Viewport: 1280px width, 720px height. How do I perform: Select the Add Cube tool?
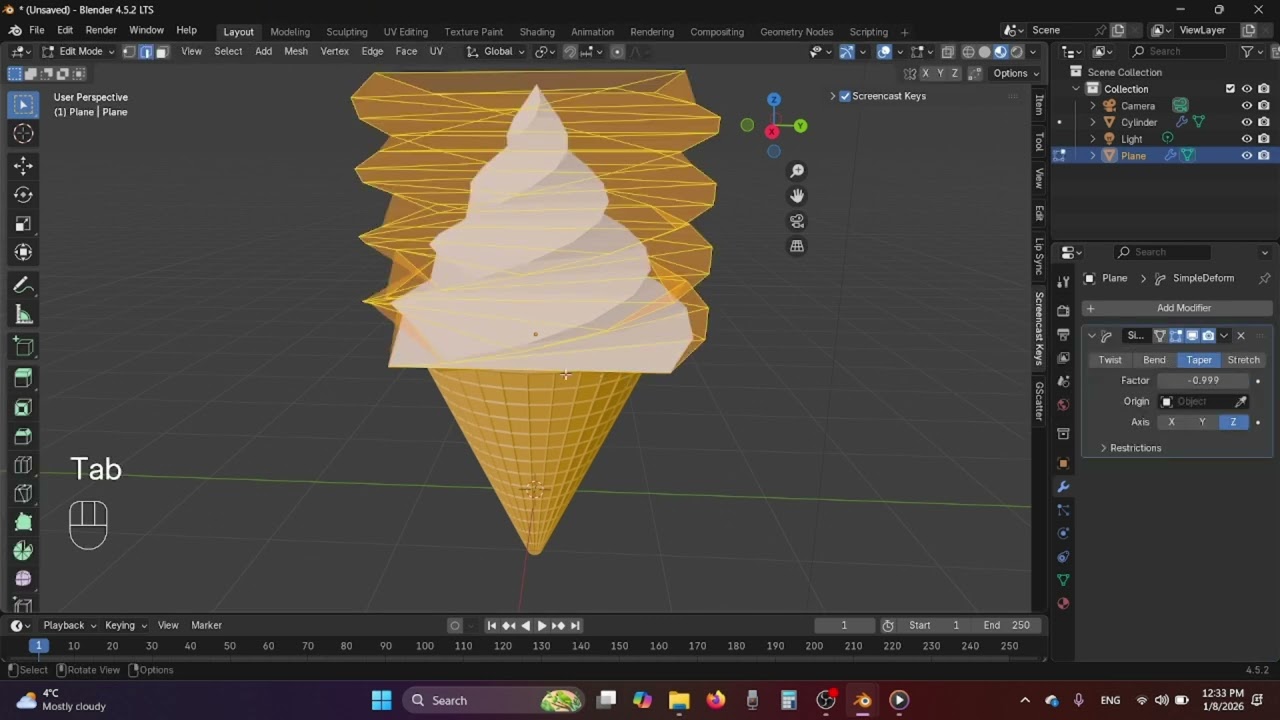[24, 347]
